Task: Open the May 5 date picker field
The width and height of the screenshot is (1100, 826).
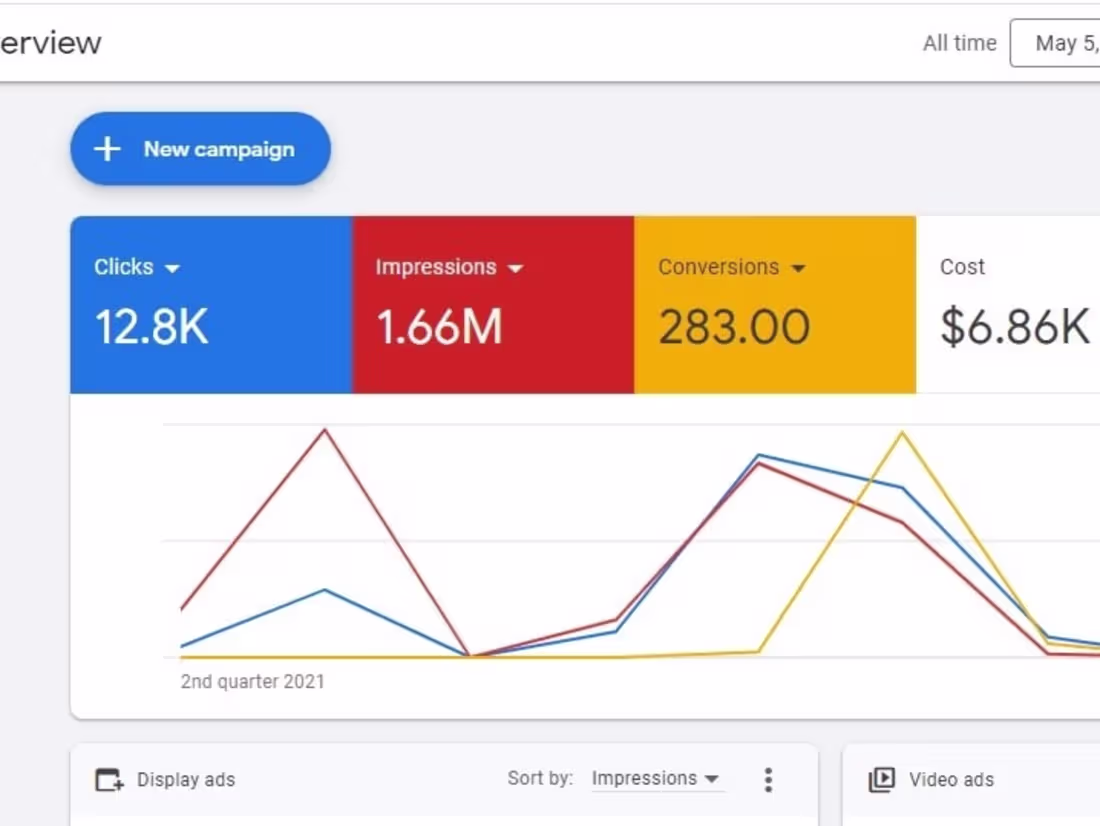Action: 1060,43
